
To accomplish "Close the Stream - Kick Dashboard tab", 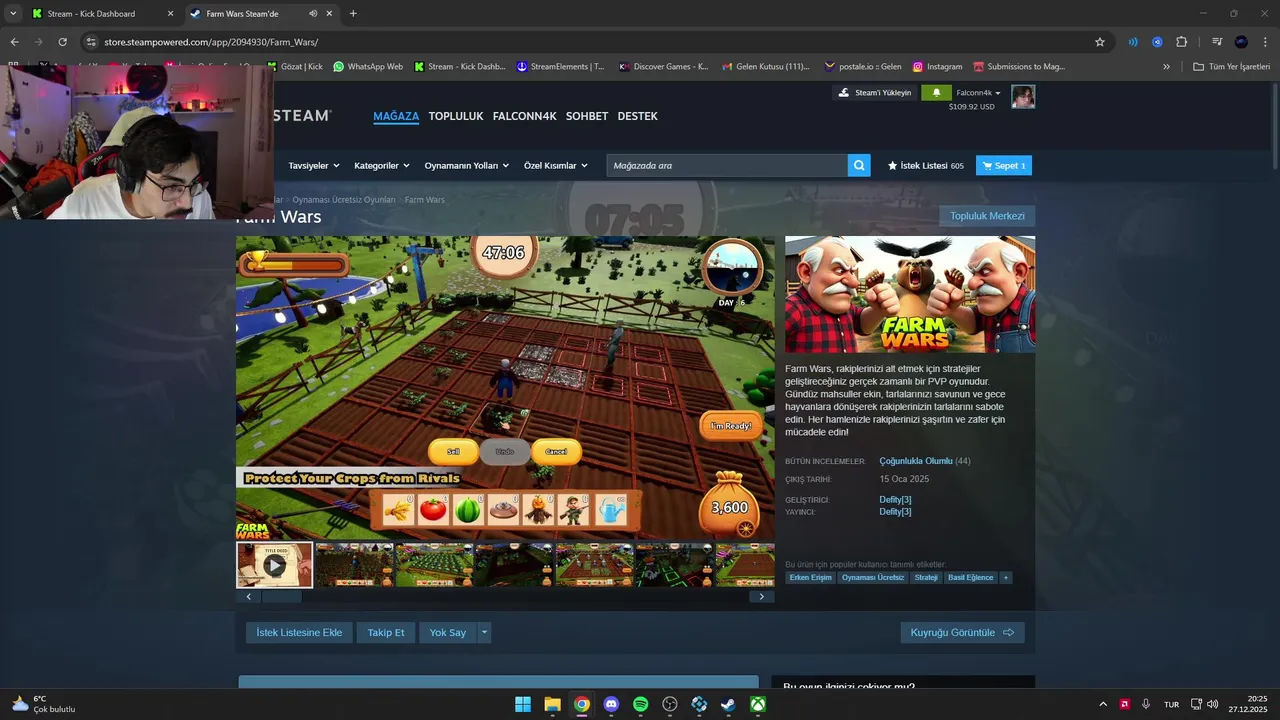I will click(170, 14).
